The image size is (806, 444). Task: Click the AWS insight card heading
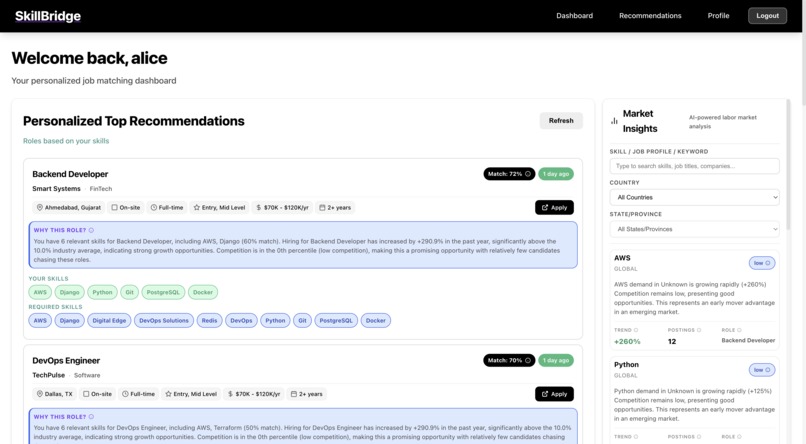[622, 258]
